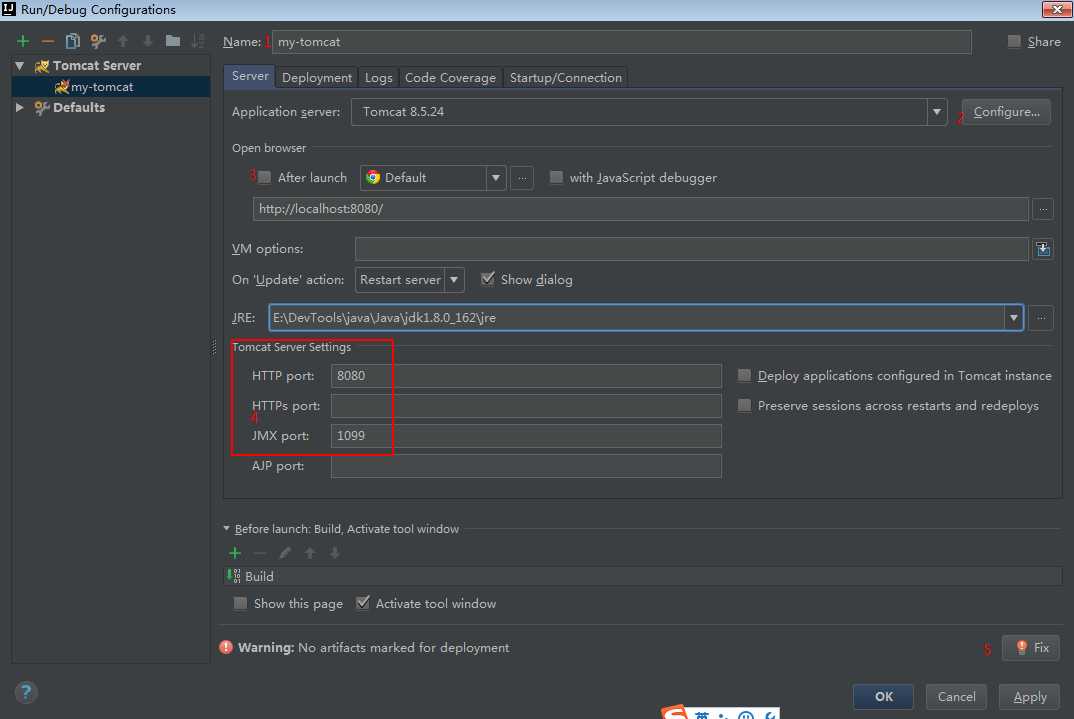1074x719 pixels.
Task: Remove before-launch task minus icon
Action: [x=260, y=553]
